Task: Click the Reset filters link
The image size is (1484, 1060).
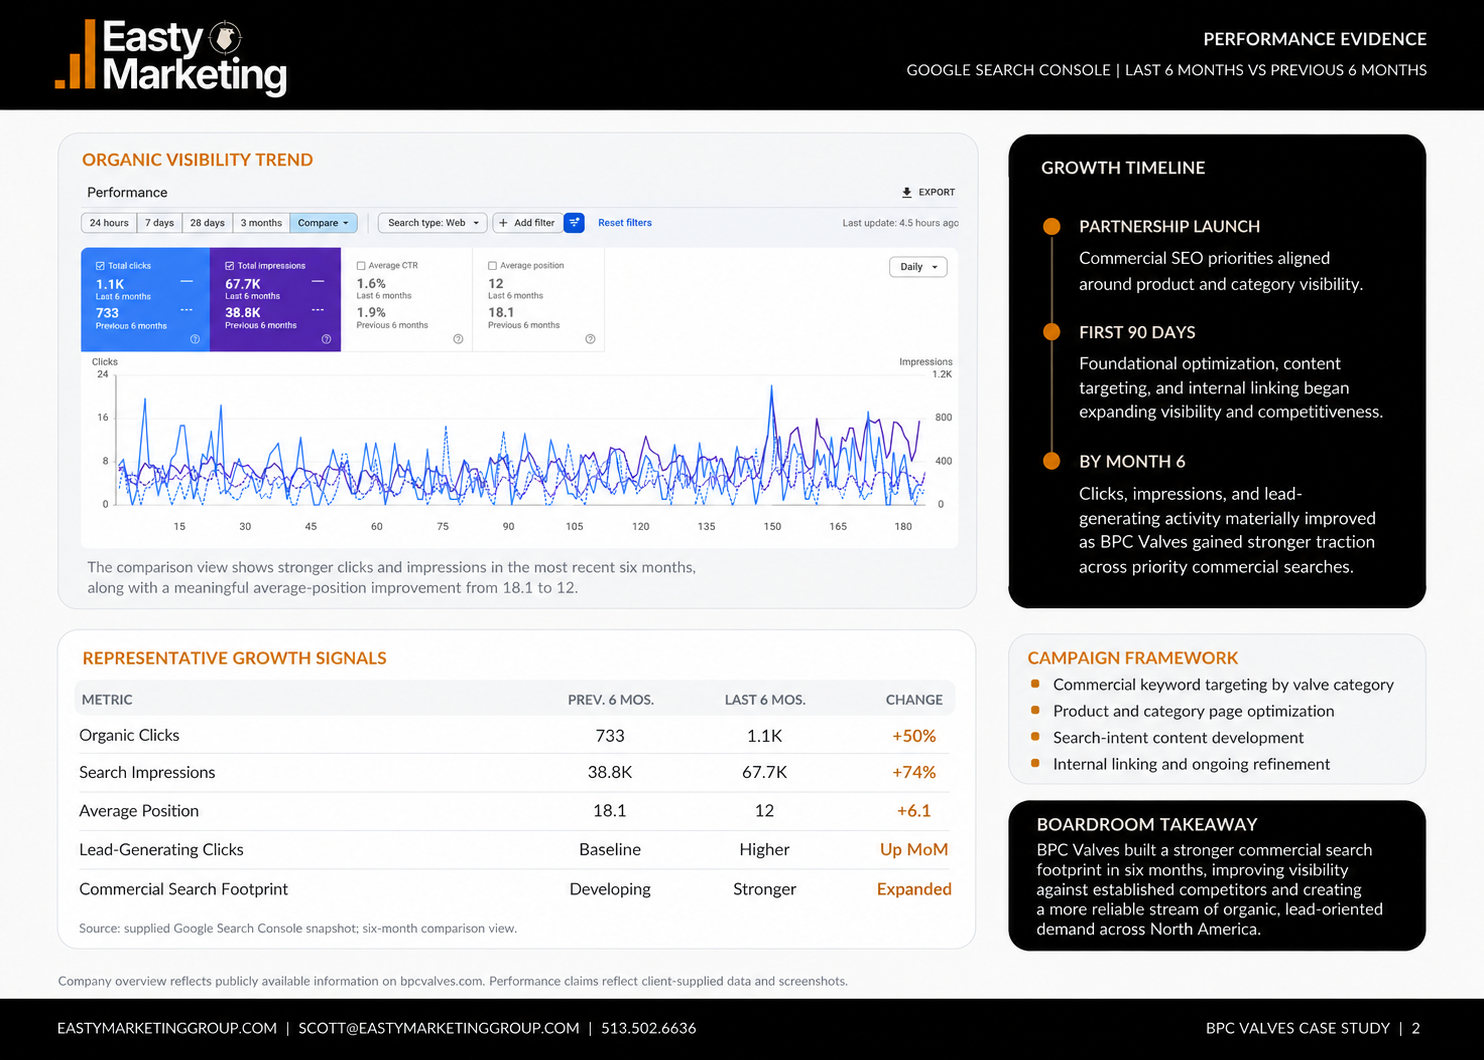Action: [x=625, y=223]
